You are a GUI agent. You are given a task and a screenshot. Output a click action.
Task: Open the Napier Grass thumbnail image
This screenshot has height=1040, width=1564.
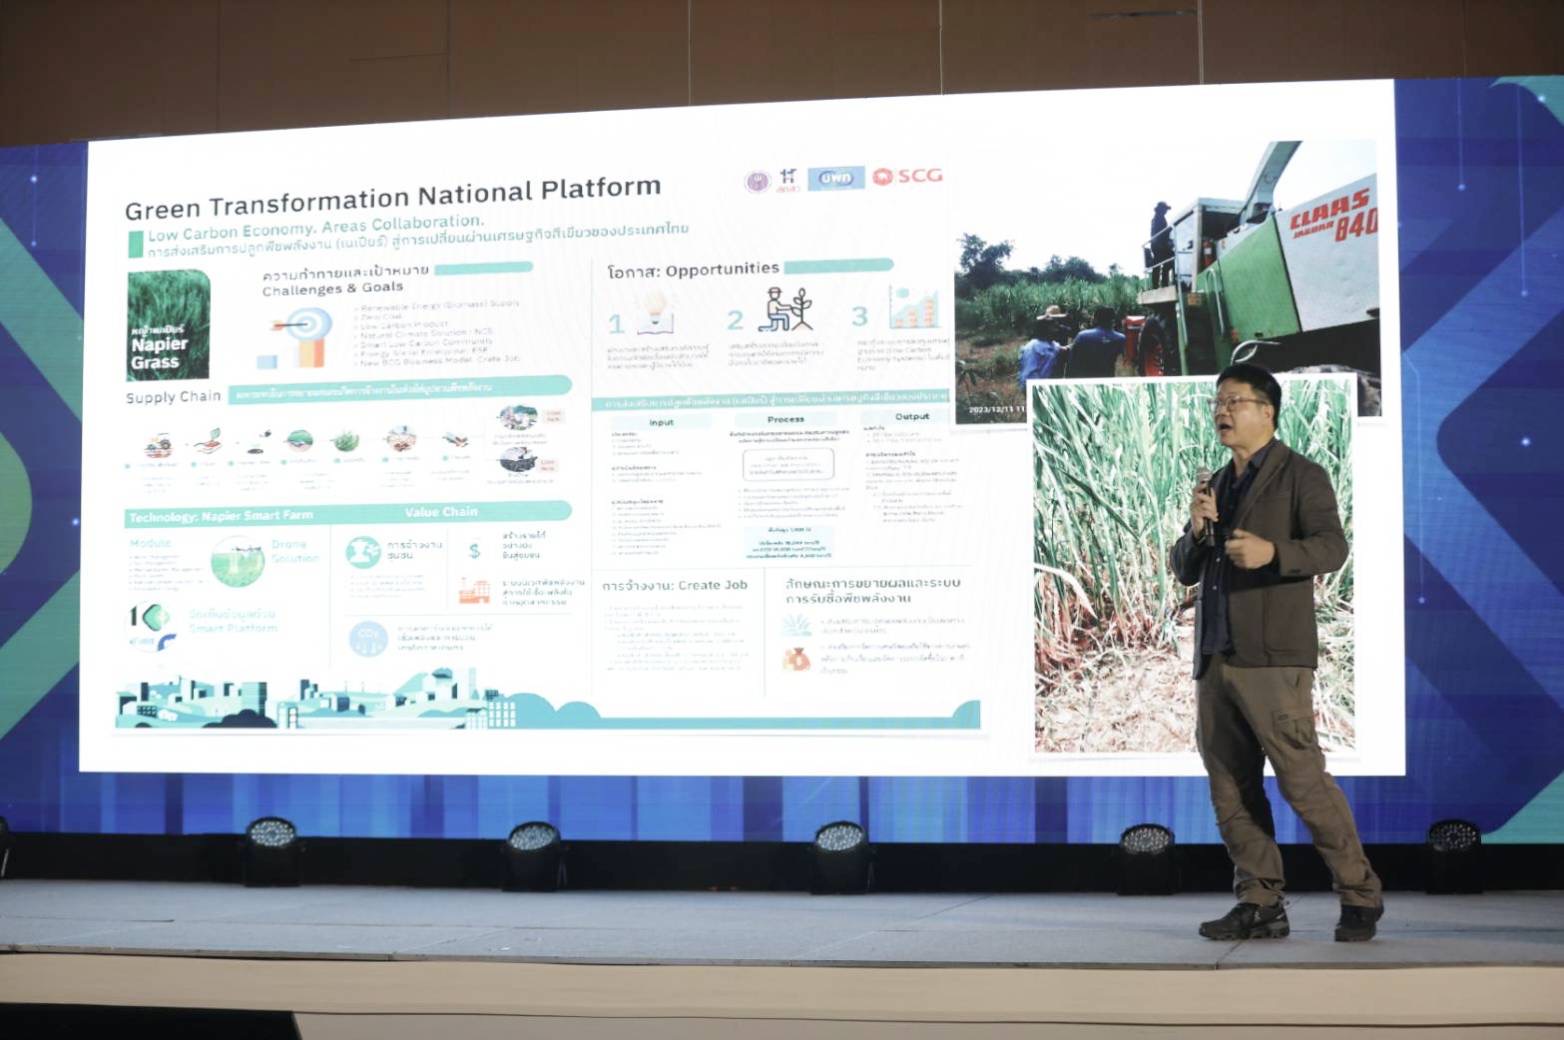coord(168,325)
